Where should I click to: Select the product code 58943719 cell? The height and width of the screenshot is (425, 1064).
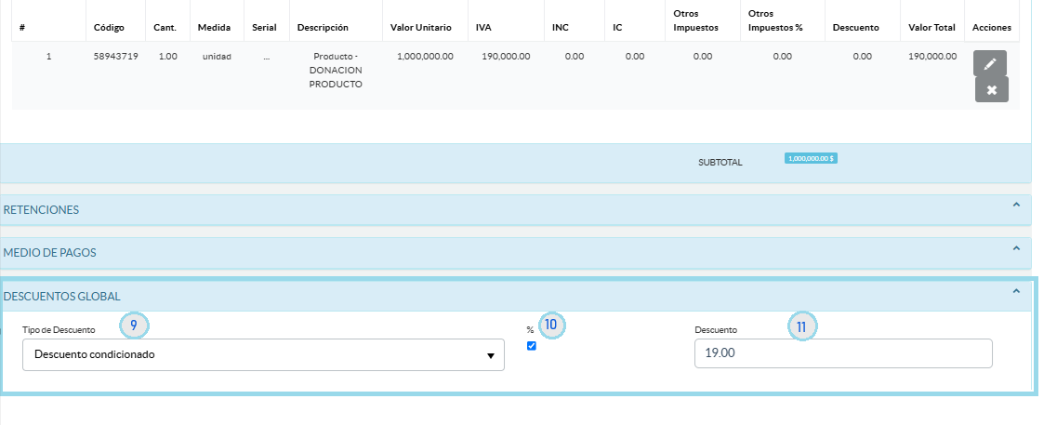[114, 57]
